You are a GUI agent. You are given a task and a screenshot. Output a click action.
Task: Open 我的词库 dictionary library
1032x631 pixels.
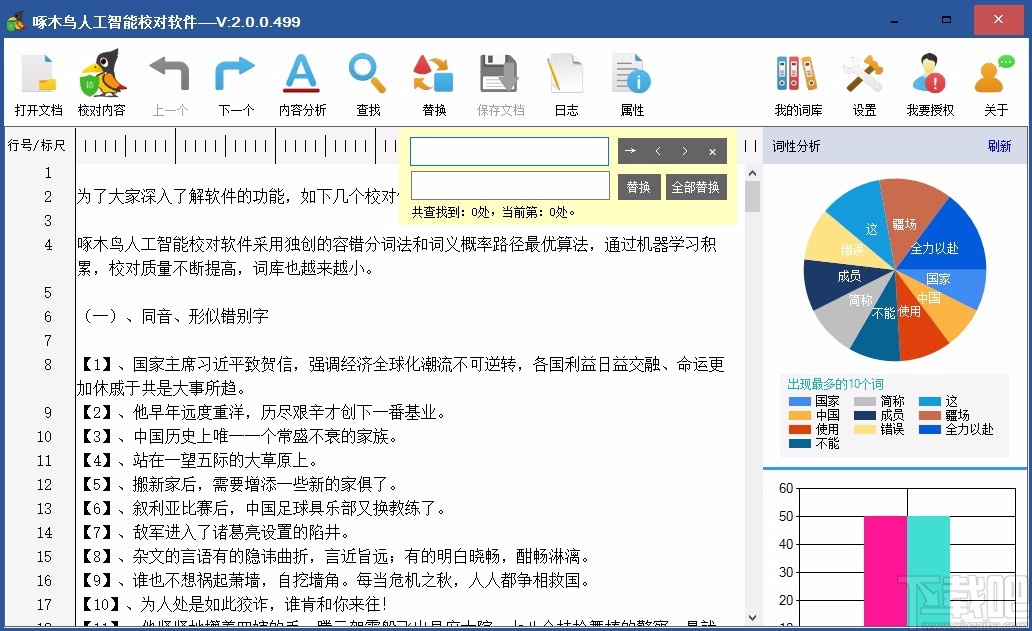[797, 83]
